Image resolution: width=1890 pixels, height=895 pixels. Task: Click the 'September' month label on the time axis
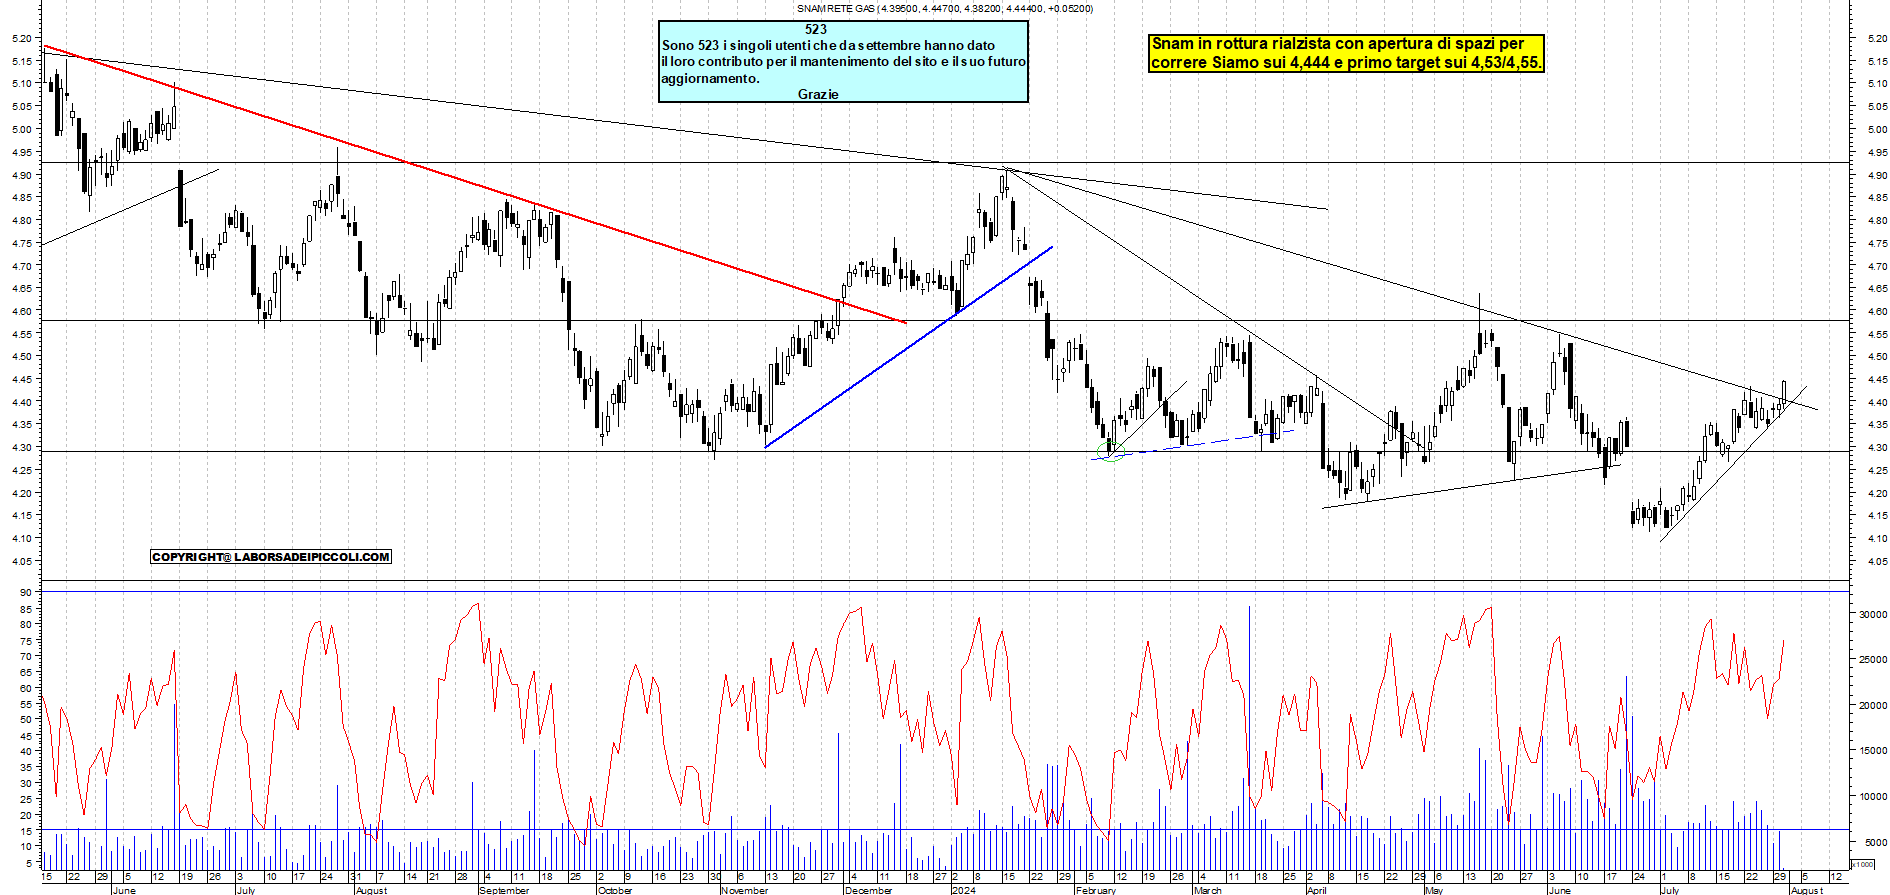coord(505,890)
